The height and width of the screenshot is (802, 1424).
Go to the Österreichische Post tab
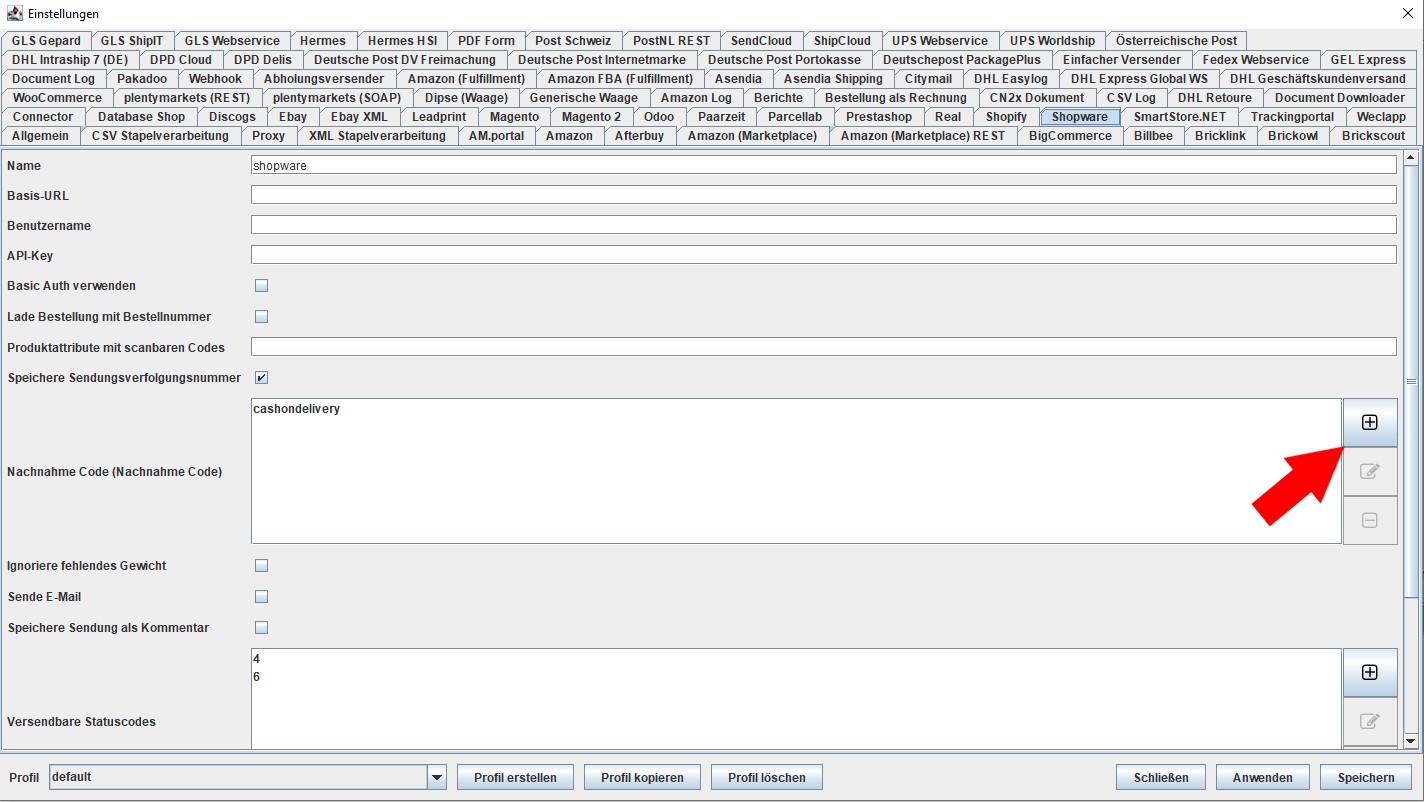(1177, 41)
